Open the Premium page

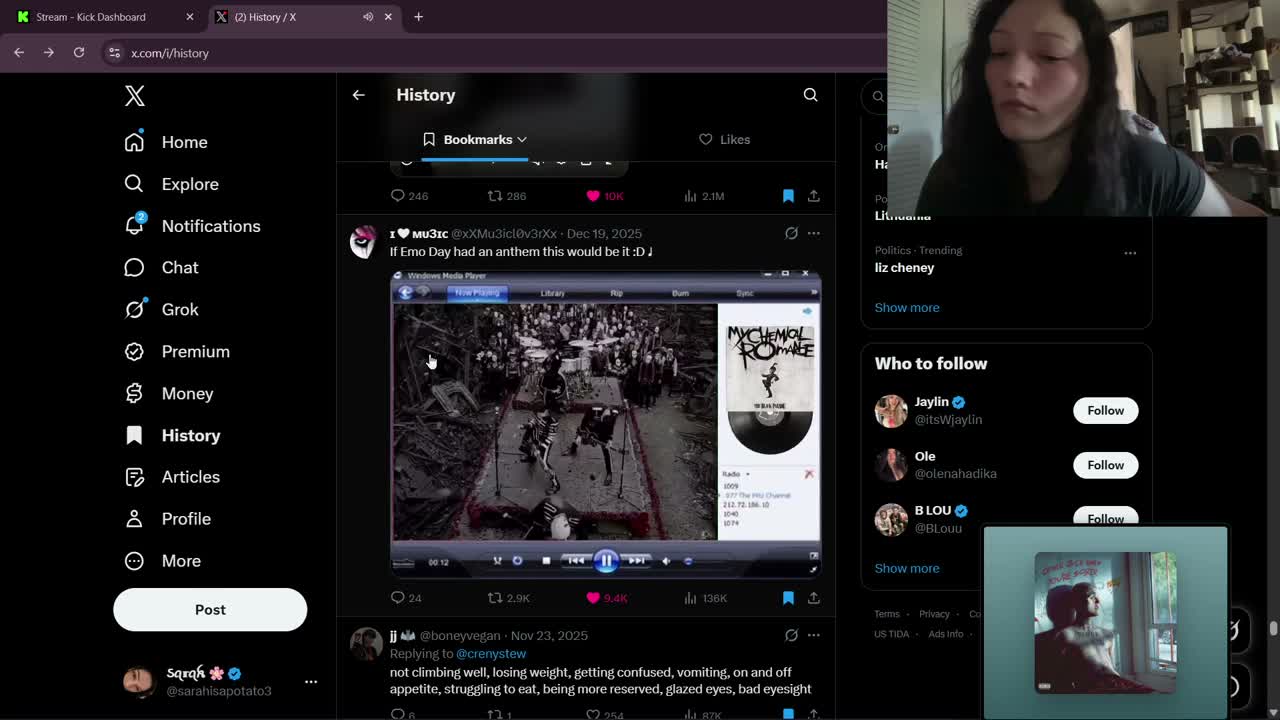(x=177, y=352)
